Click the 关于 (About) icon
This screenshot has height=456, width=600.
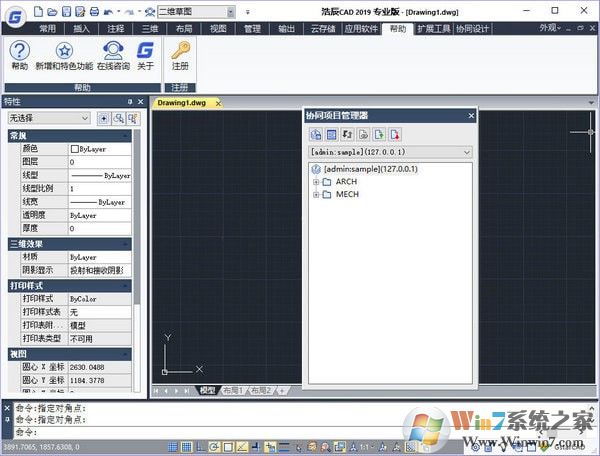(146, 53)
